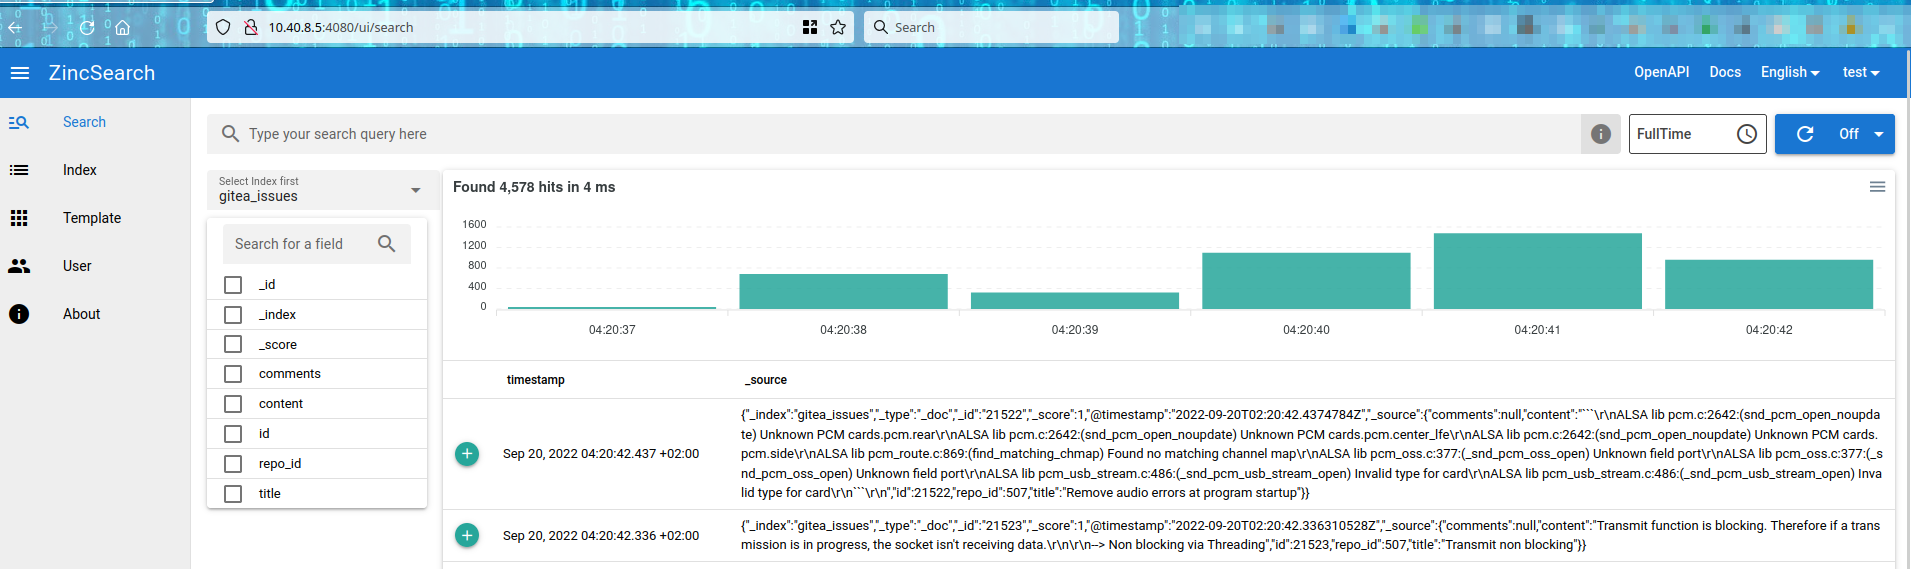Go to the Index page

80,170
